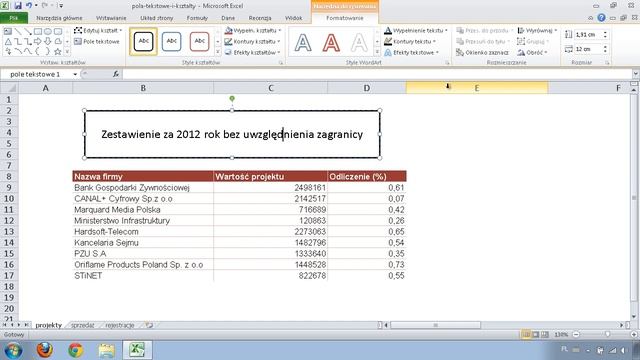Open the Obróć rotate dropdown

[x=533, y=53]
